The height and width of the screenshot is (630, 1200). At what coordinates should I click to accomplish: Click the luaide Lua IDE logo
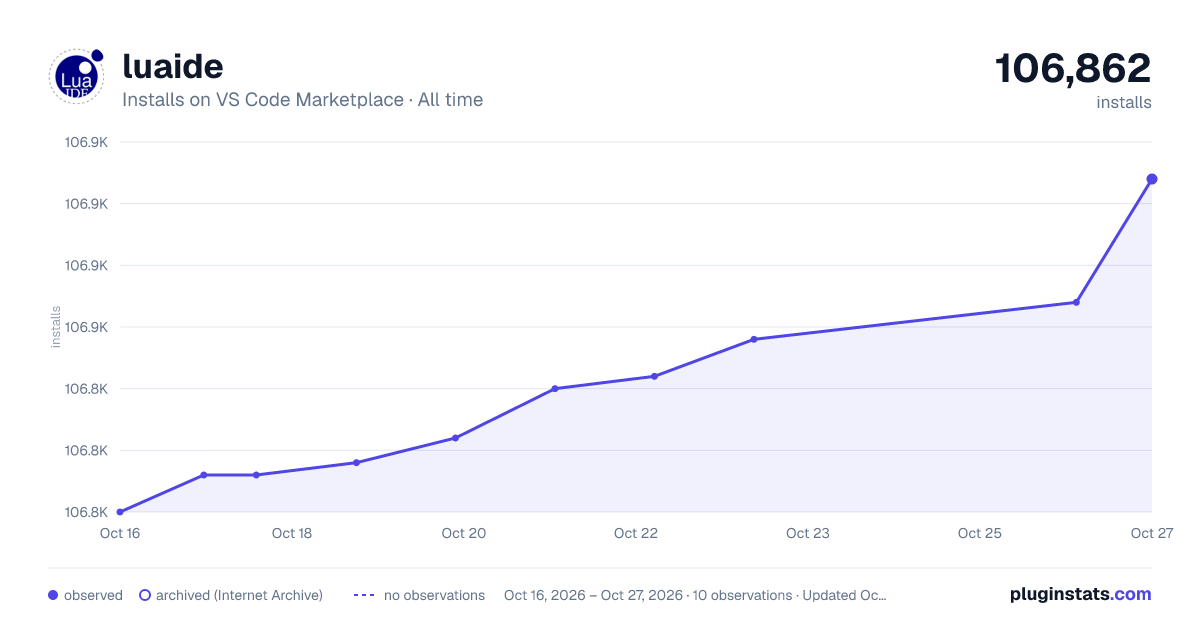[x=77, y=76]
